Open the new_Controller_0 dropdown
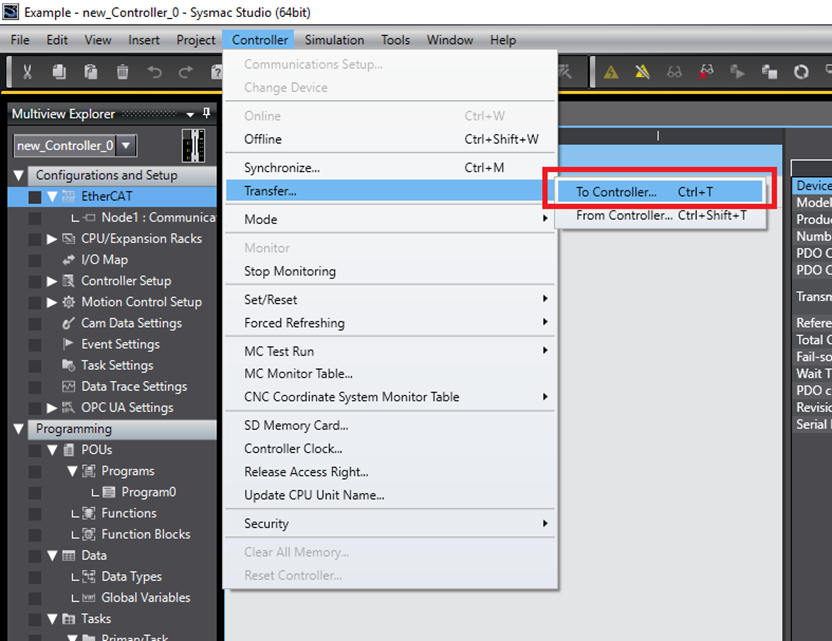 point(127,146)
